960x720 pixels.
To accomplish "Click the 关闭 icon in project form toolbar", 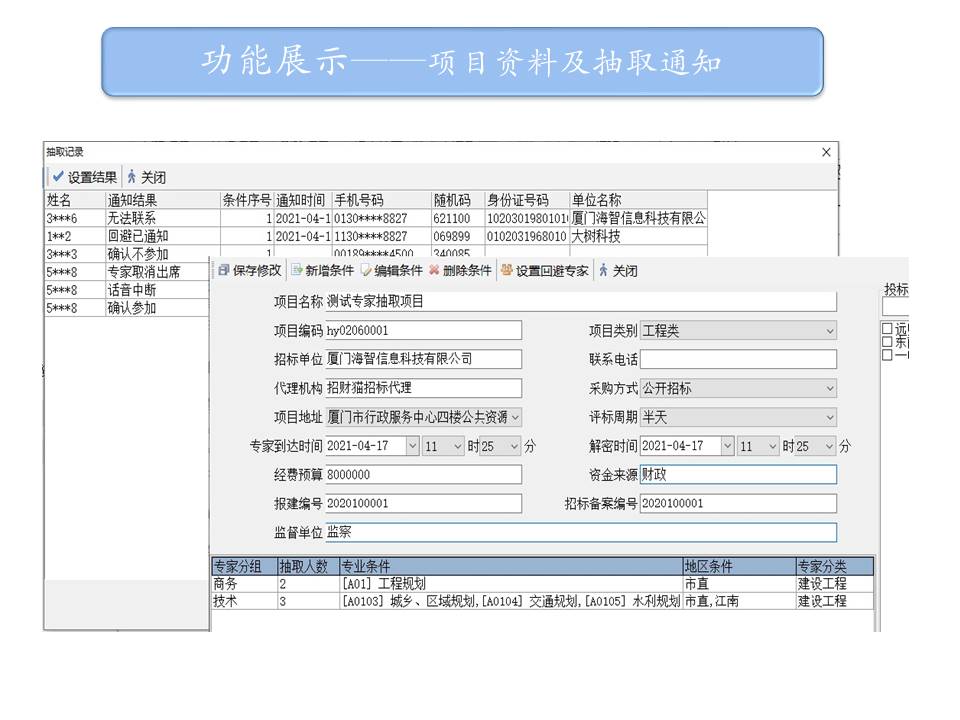I will (604, 270).
